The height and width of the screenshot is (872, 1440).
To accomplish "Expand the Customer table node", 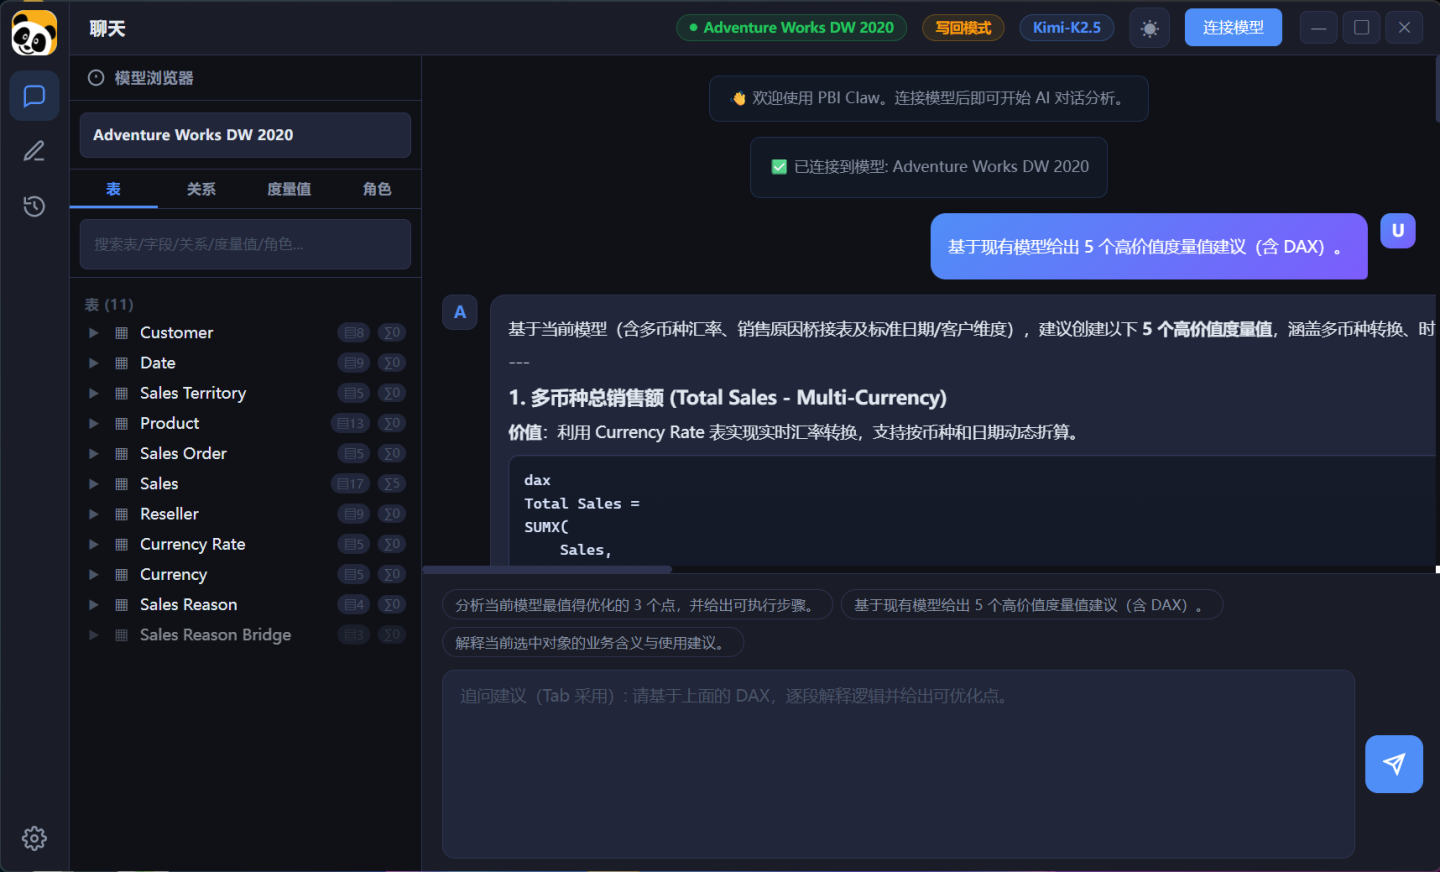I will tap(94, 333).
